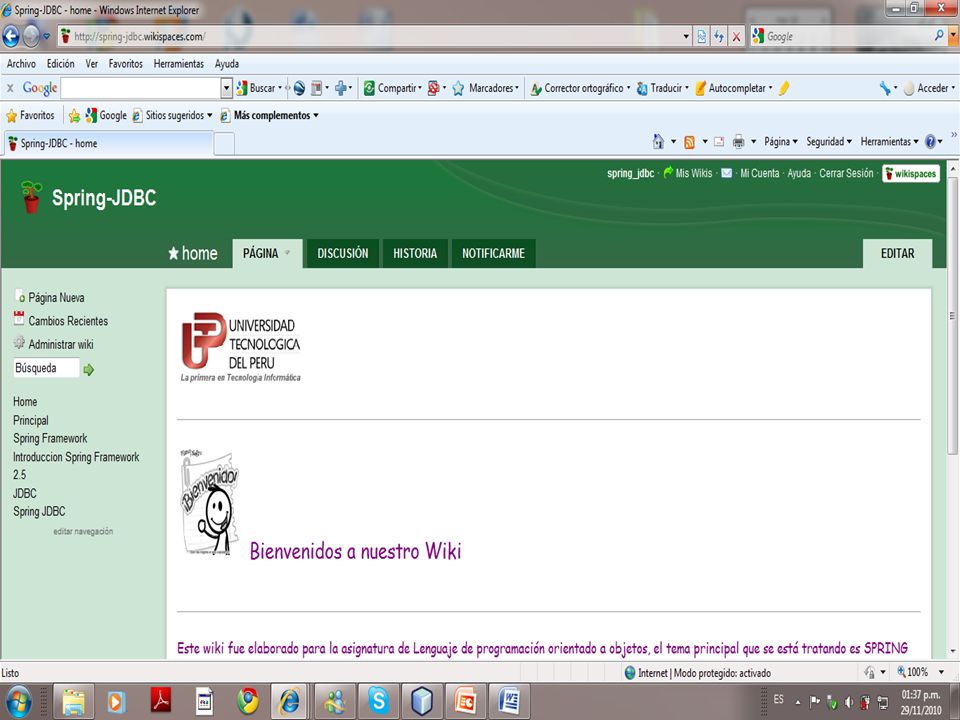Viewport: 960px width, 720px height.
Task: Open the Favoritos star button
Action: [30, 115]
